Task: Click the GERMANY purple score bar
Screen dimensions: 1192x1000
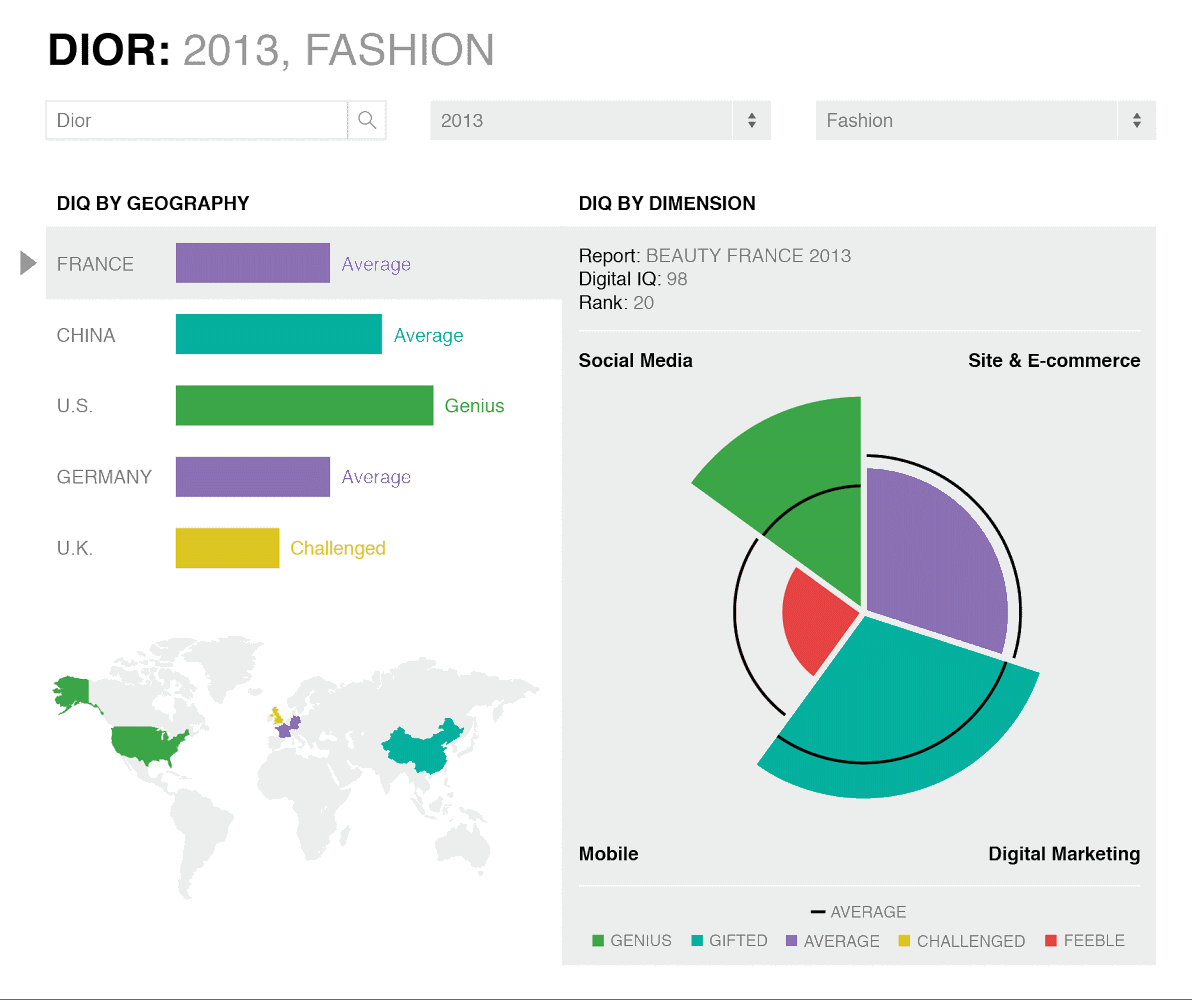Action: click(x=252, y=476)
